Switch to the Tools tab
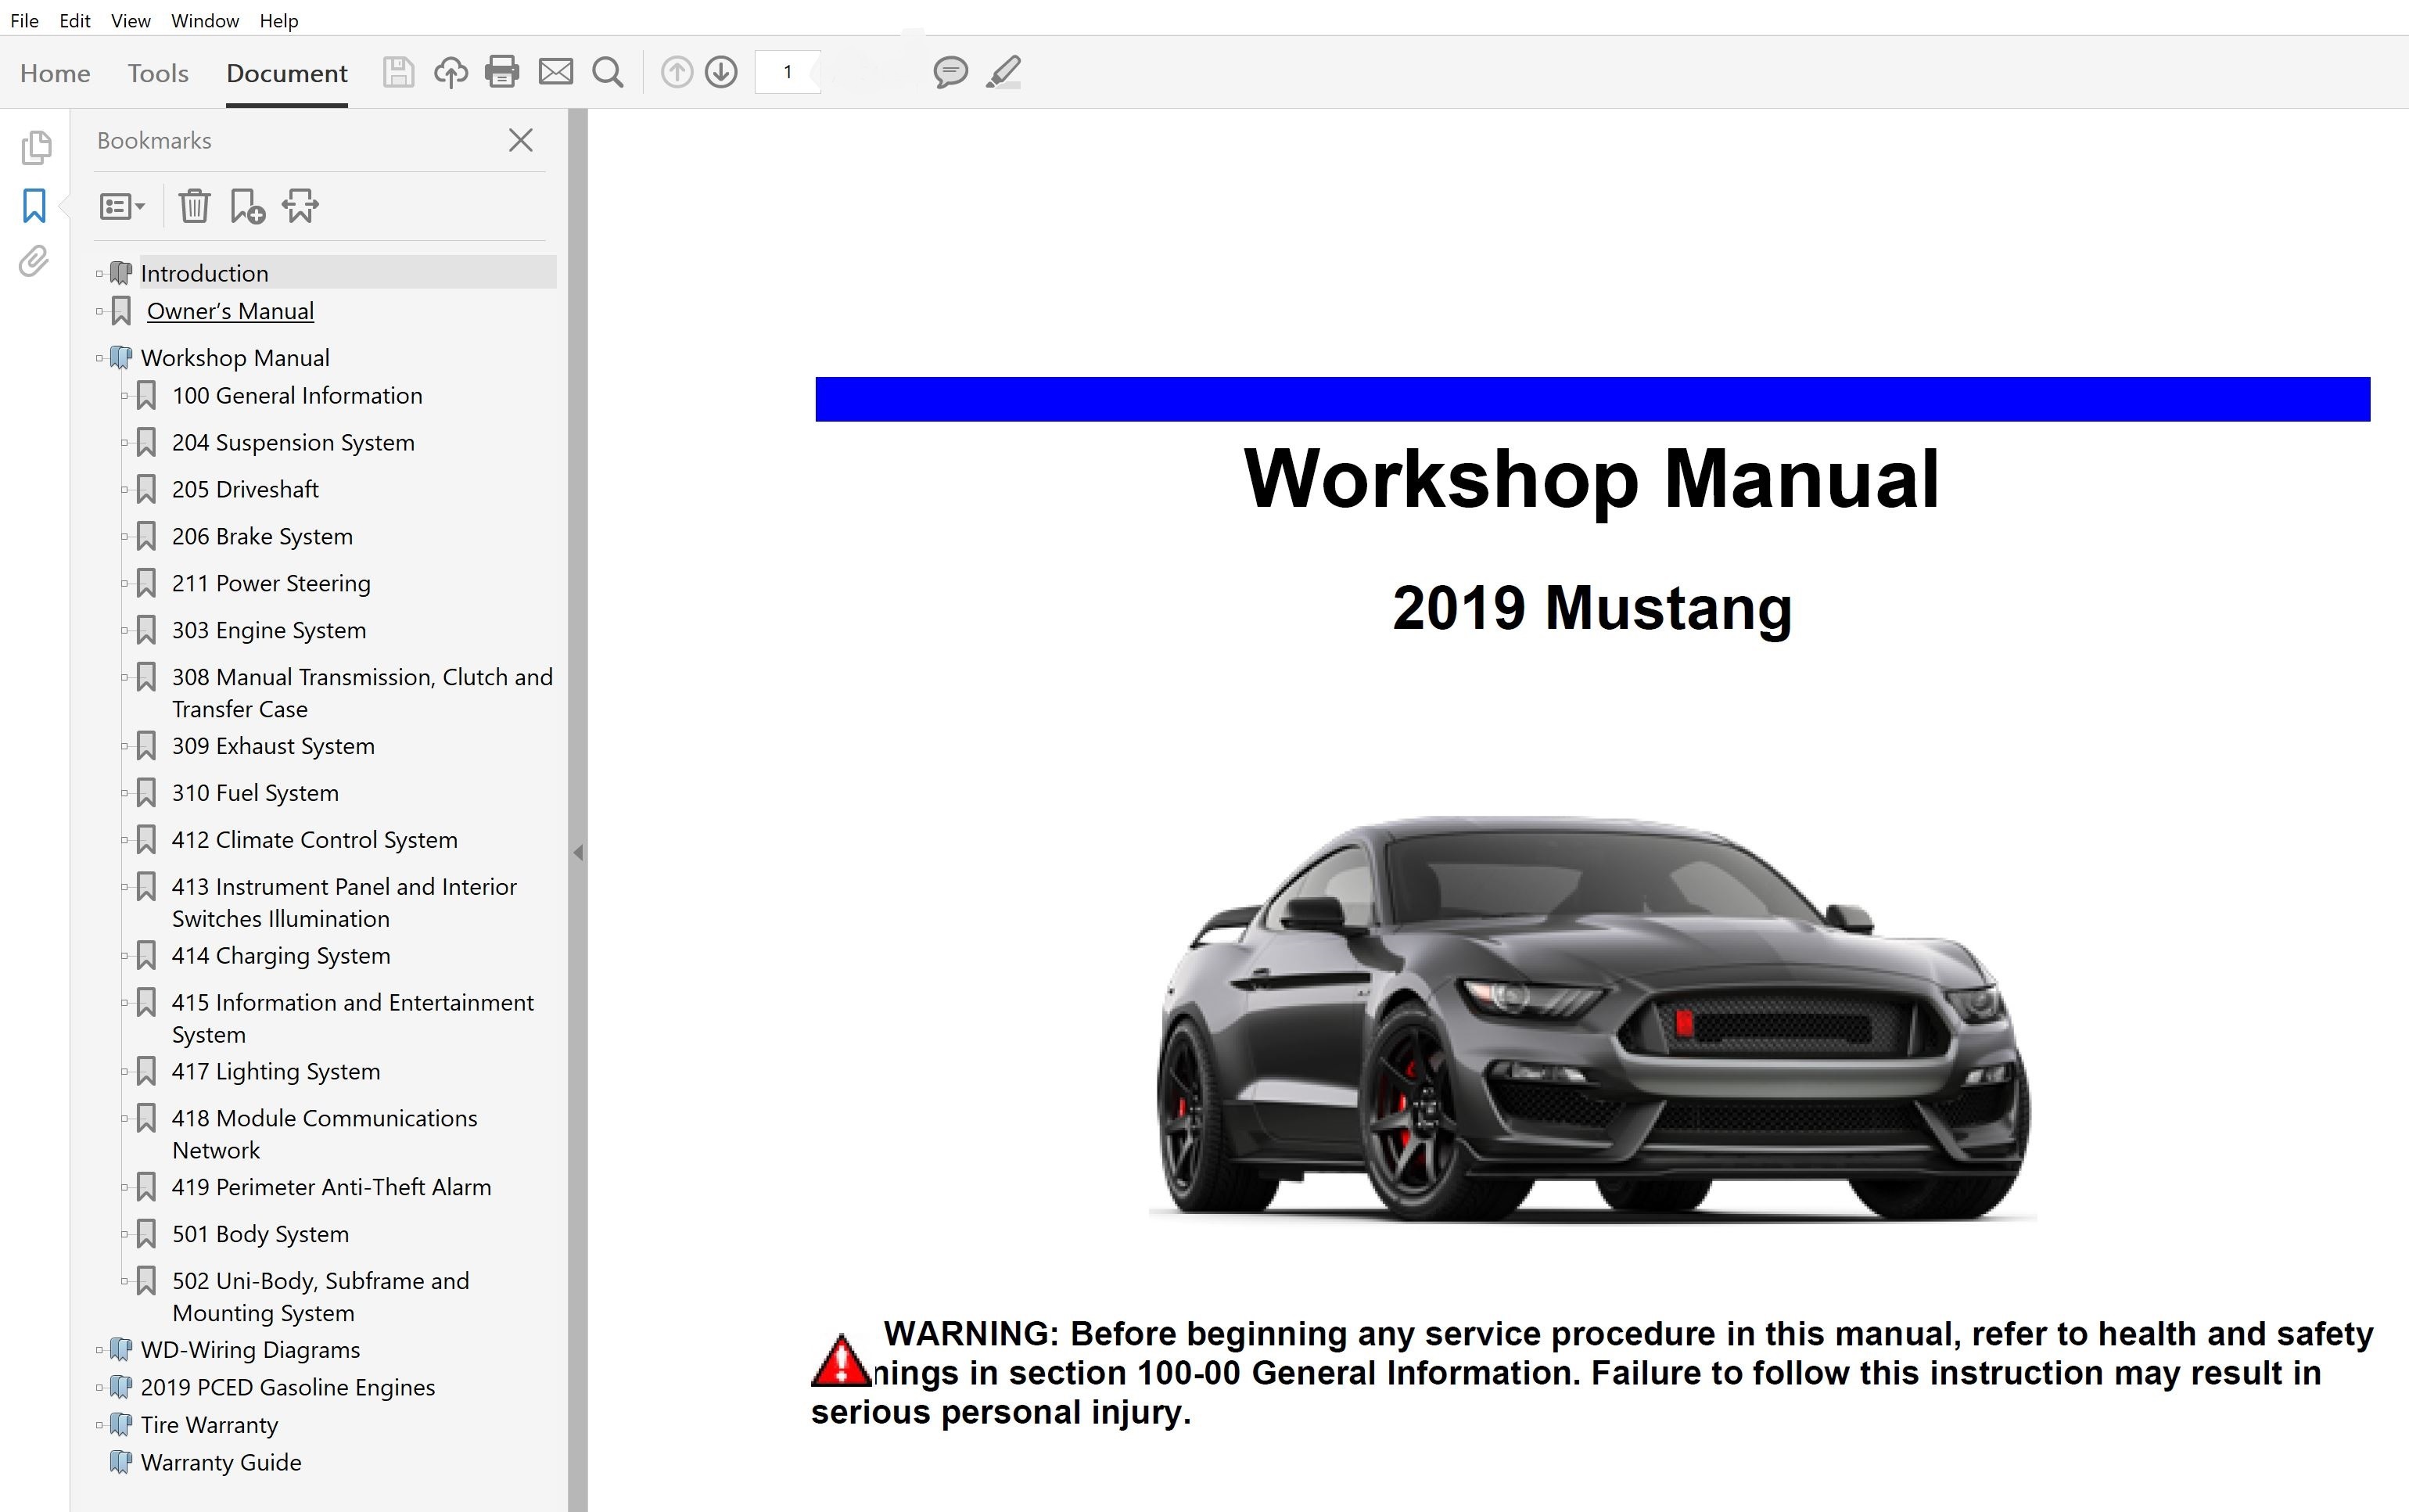The height and width of the screenshot is (1512, 2409). point(158,73)
